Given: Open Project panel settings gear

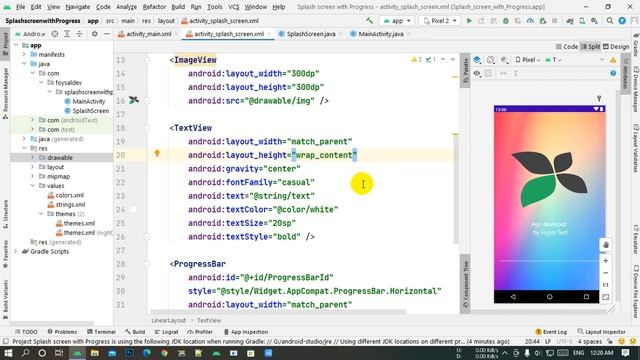Looking at the screenshot, I should pyautogui.click(x=94, y=34).
